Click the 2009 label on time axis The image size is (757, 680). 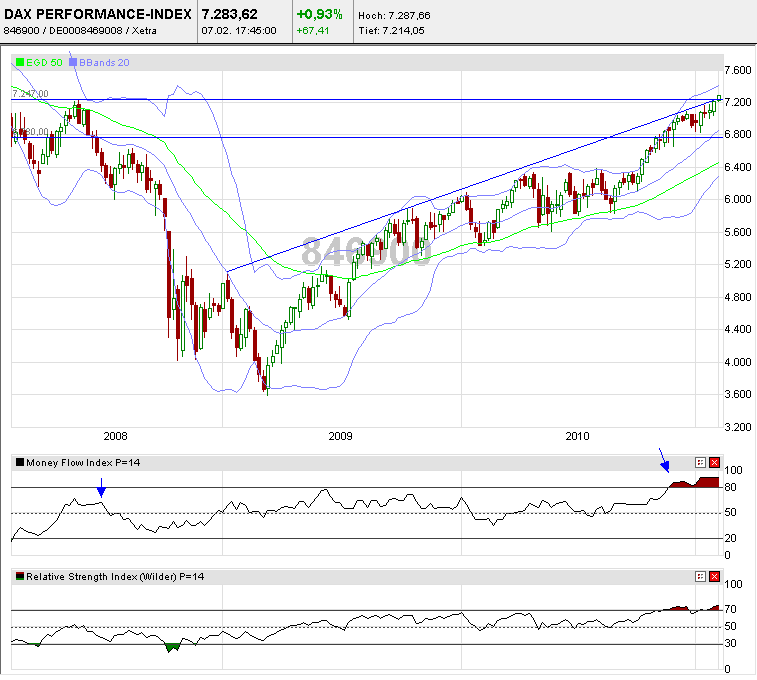coord(340,436)
